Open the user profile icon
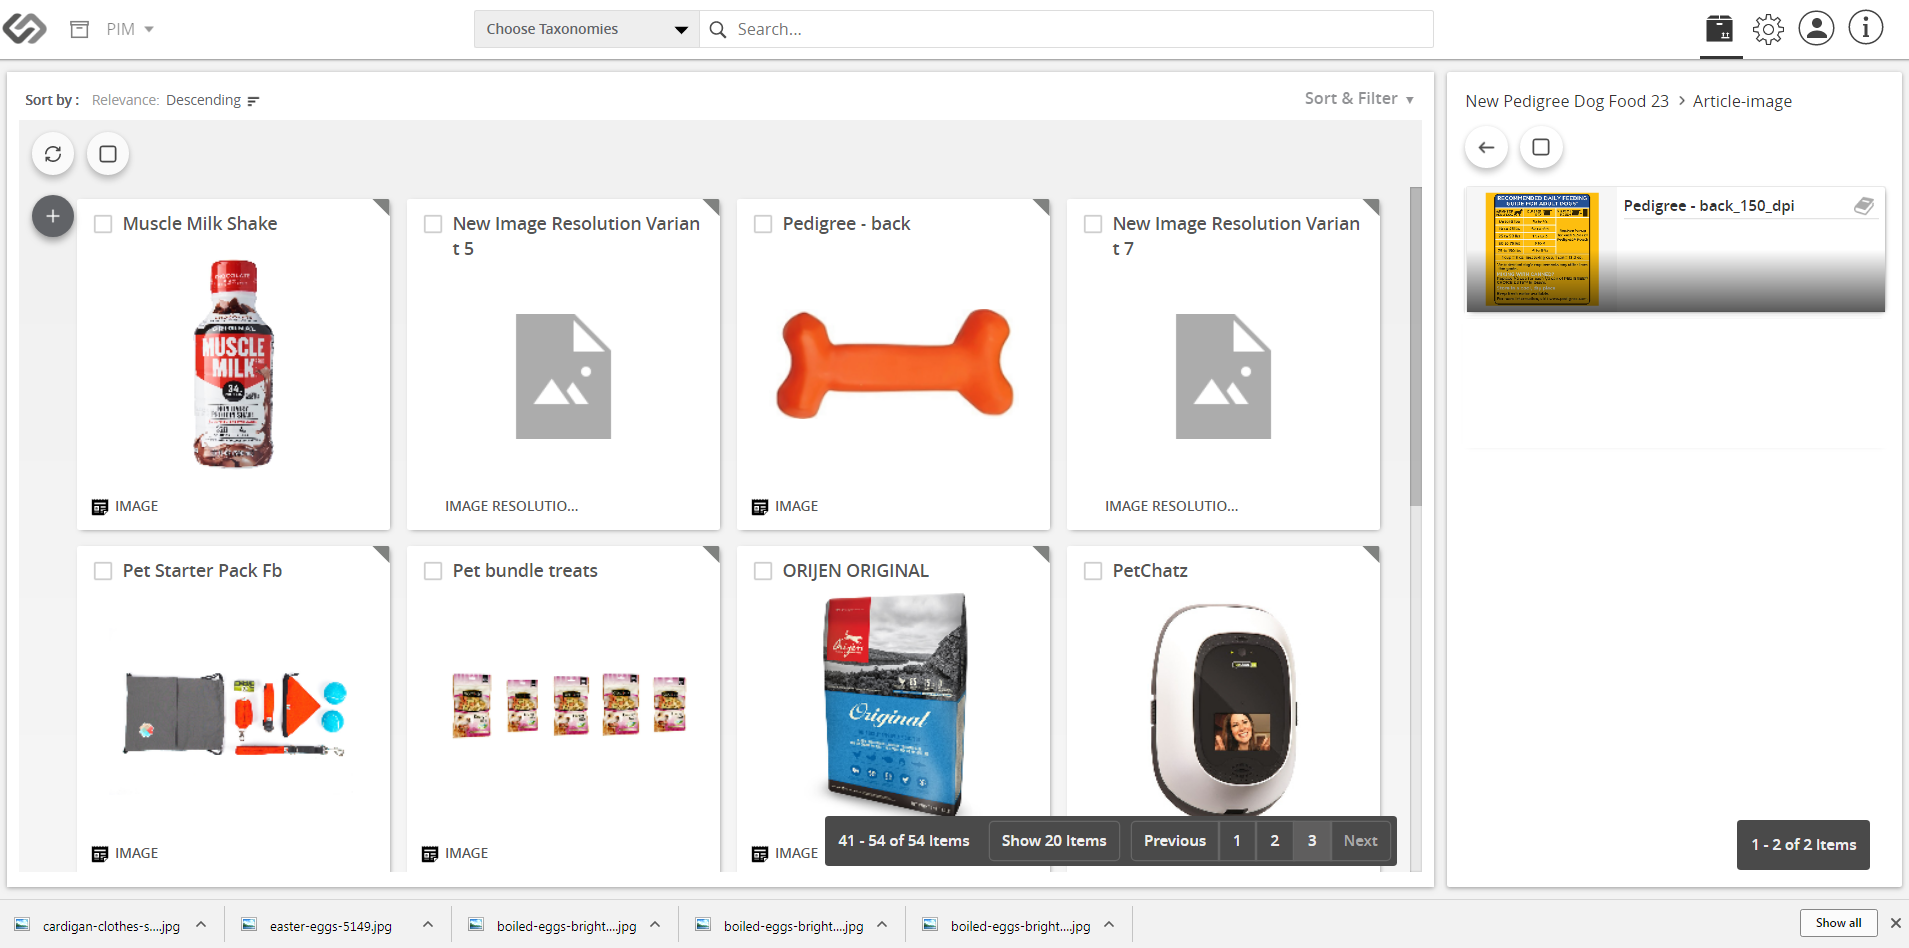The image size is (1909, 948). click(x=1816, y=28)
